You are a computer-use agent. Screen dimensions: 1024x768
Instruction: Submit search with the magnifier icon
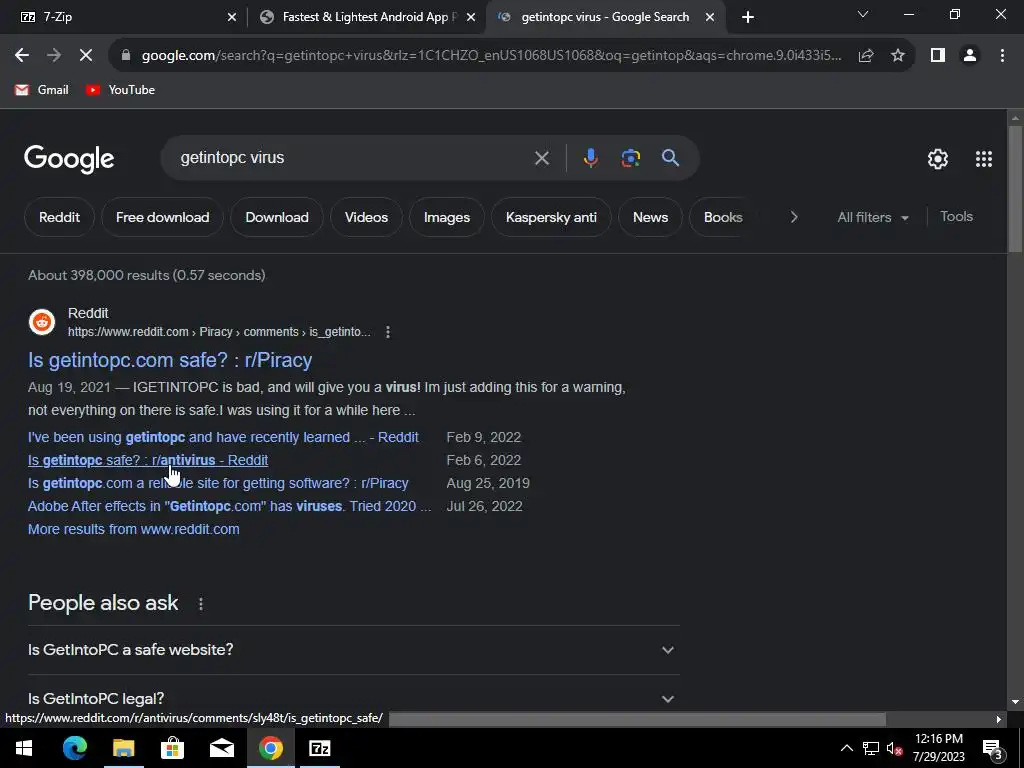pyautogui.click(x=670, y=158)
